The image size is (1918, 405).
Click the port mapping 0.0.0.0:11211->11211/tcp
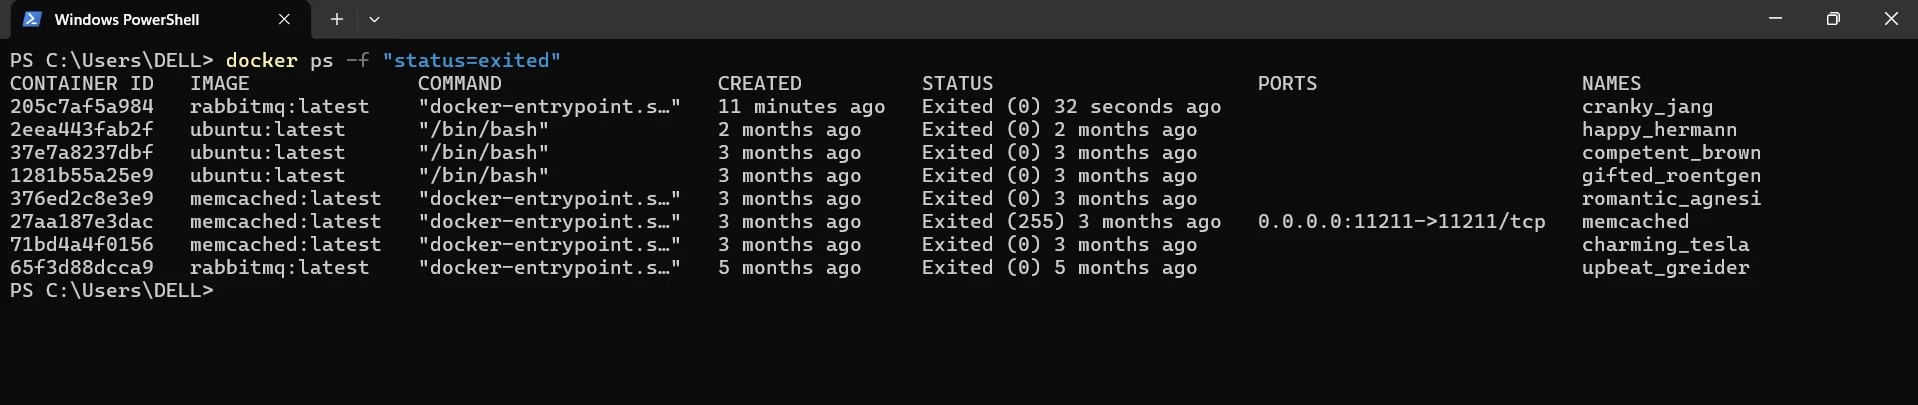[x=1401, y=222]
